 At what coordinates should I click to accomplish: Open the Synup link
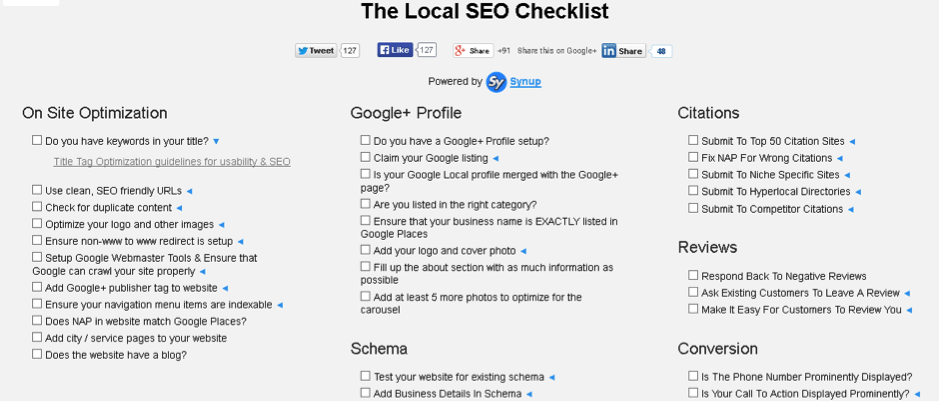pyautogui.click(x=526, y=82)
